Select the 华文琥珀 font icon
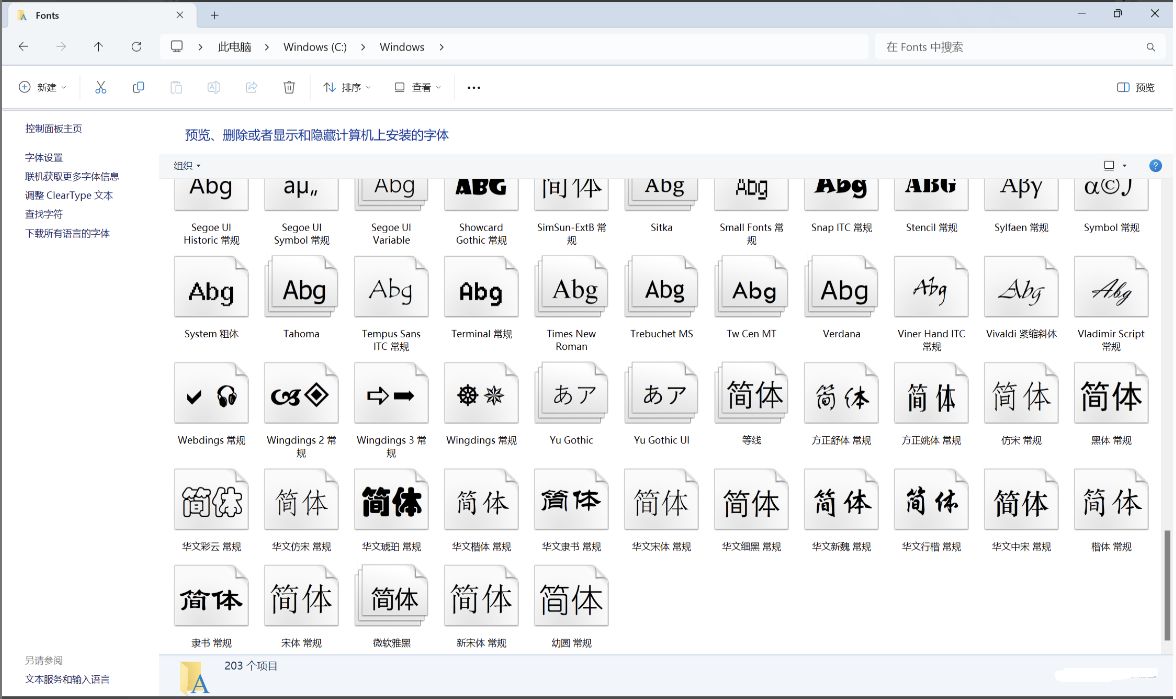The image size is (1176, 699). [x=392, y=500]
